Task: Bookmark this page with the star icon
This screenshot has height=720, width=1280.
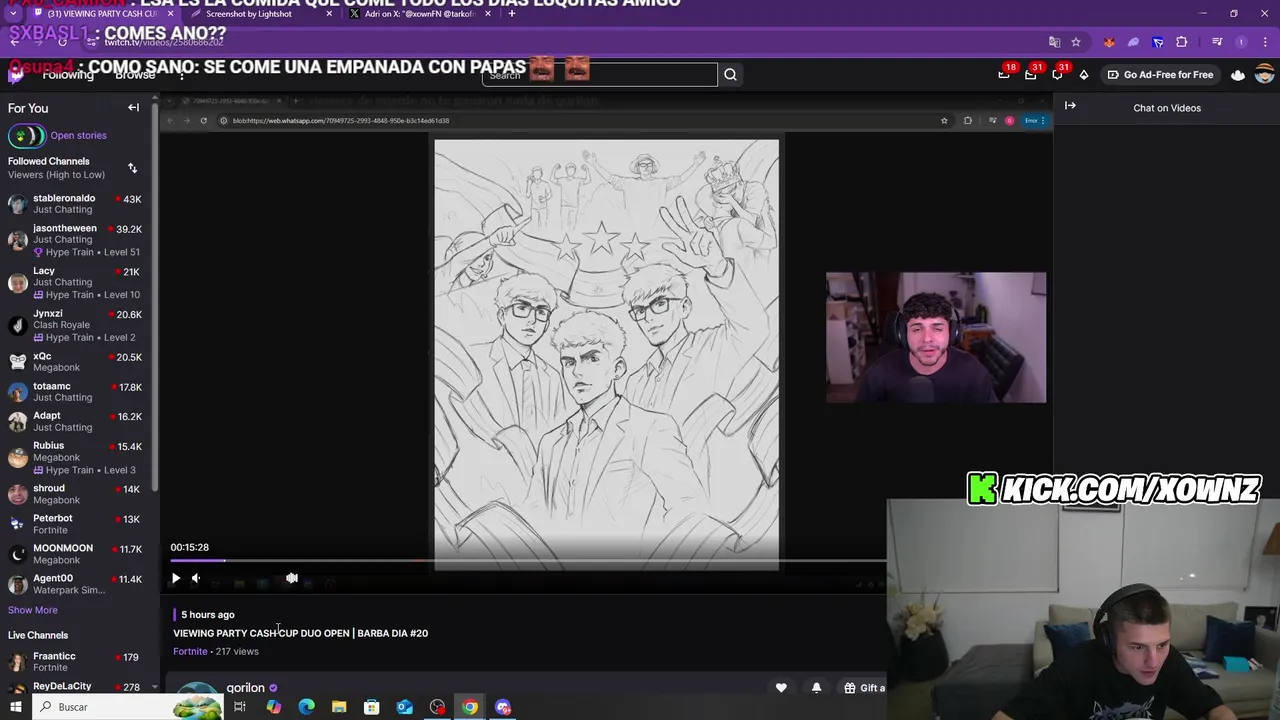Action: click(1076, 42)
